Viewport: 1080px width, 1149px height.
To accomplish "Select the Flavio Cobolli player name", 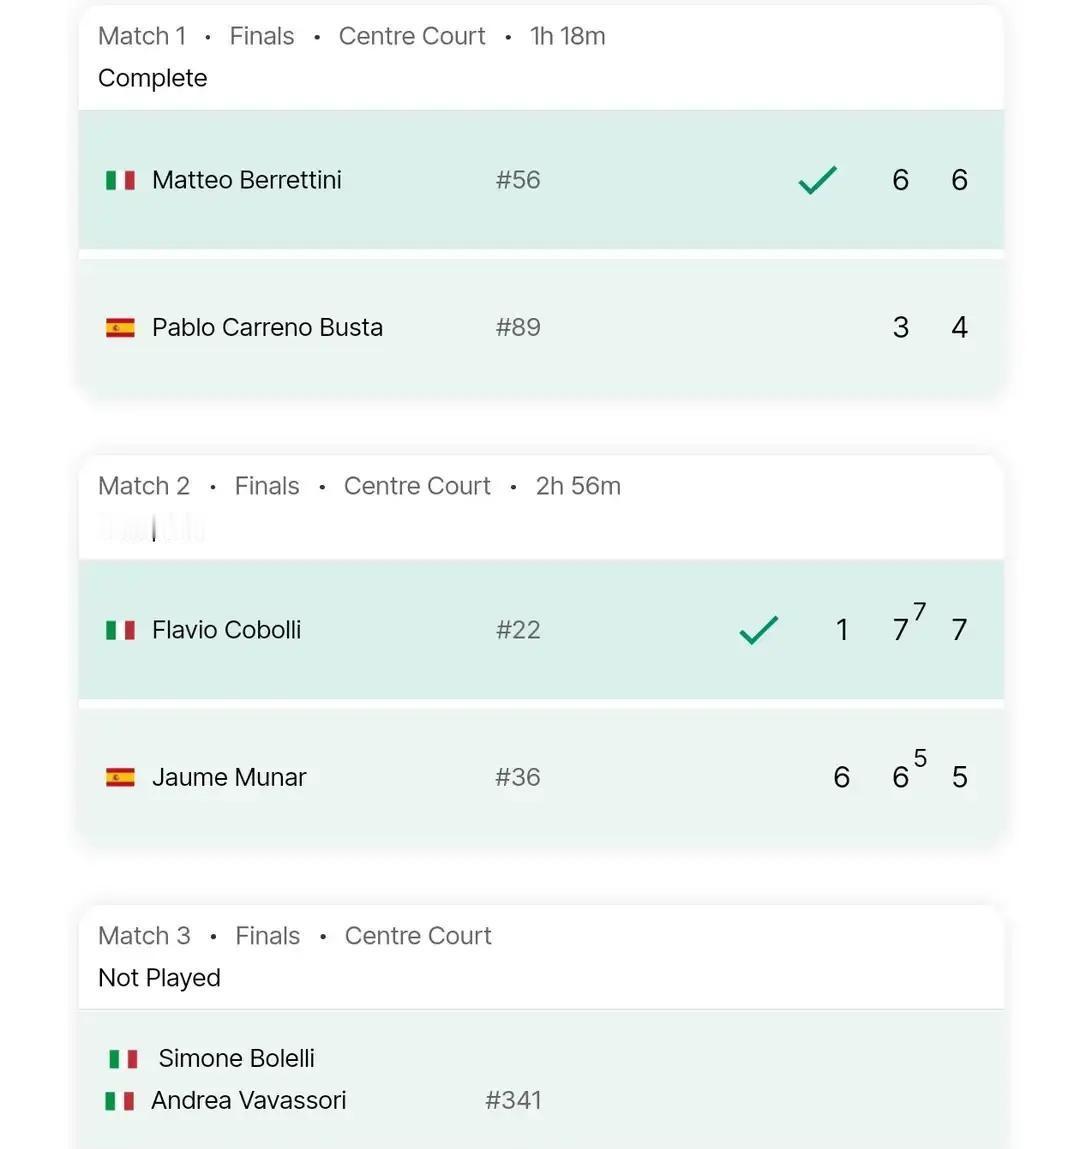I will pyautogui.click(x=226, y=630).
